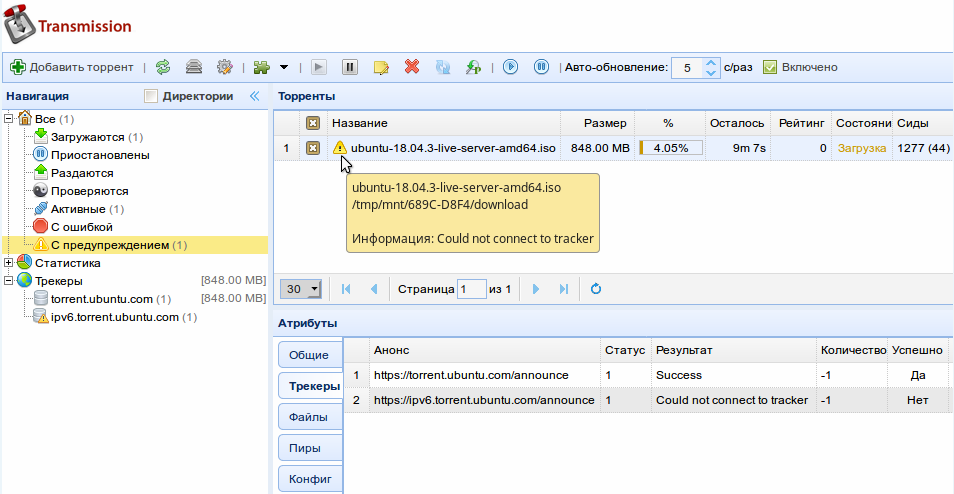Switch to the Файлы tab

pyautogui.click(x=309, y=416)
